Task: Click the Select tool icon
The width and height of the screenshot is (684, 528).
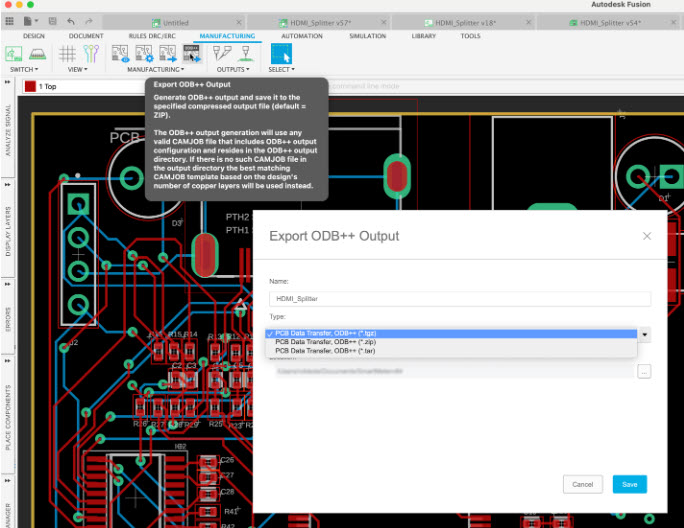Action: click(x=280, y=55)
